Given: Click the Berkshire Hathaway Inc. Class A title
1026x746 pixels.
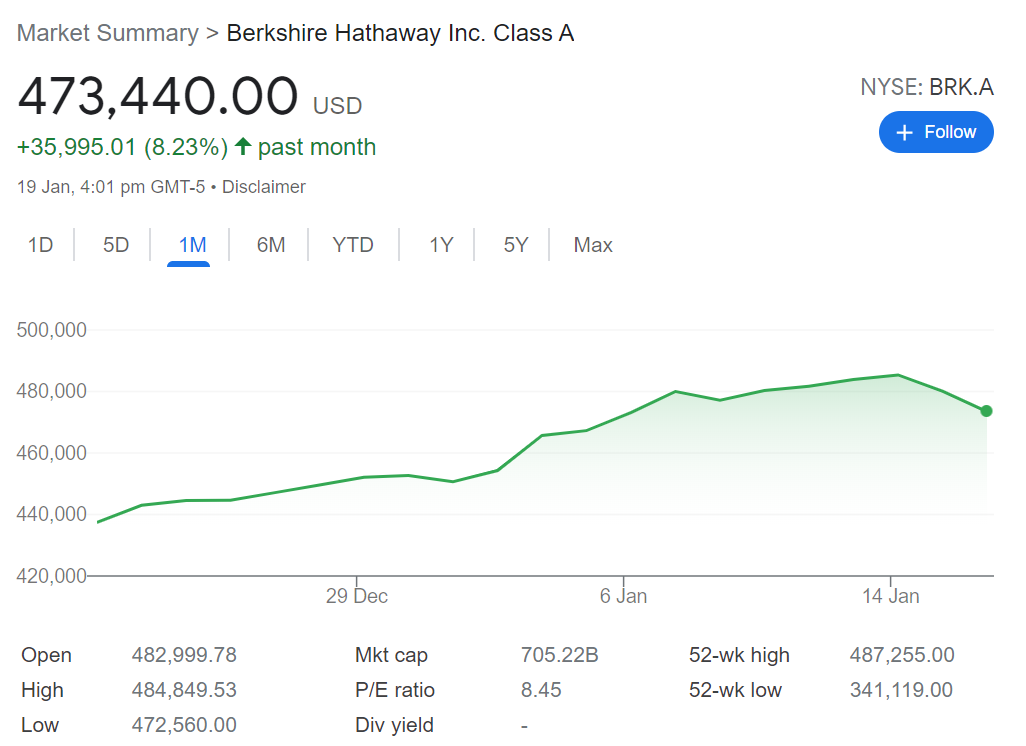Looking at the screenshot, I should pyautogui.click(x=400, y=33).
